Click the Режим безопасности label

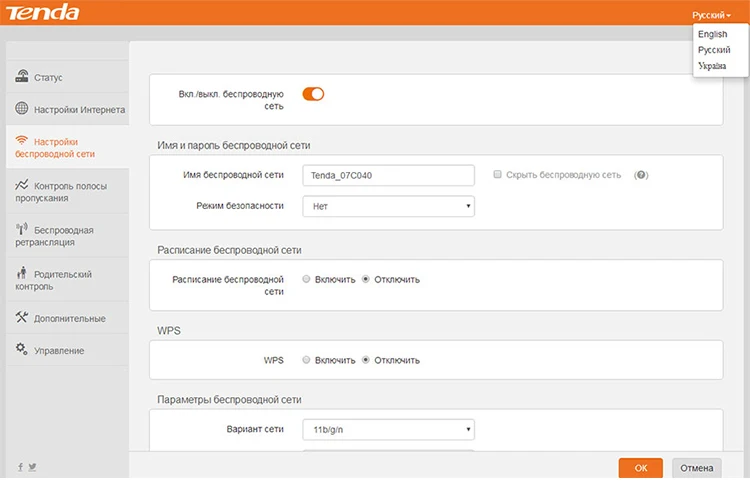click(240, 206)
